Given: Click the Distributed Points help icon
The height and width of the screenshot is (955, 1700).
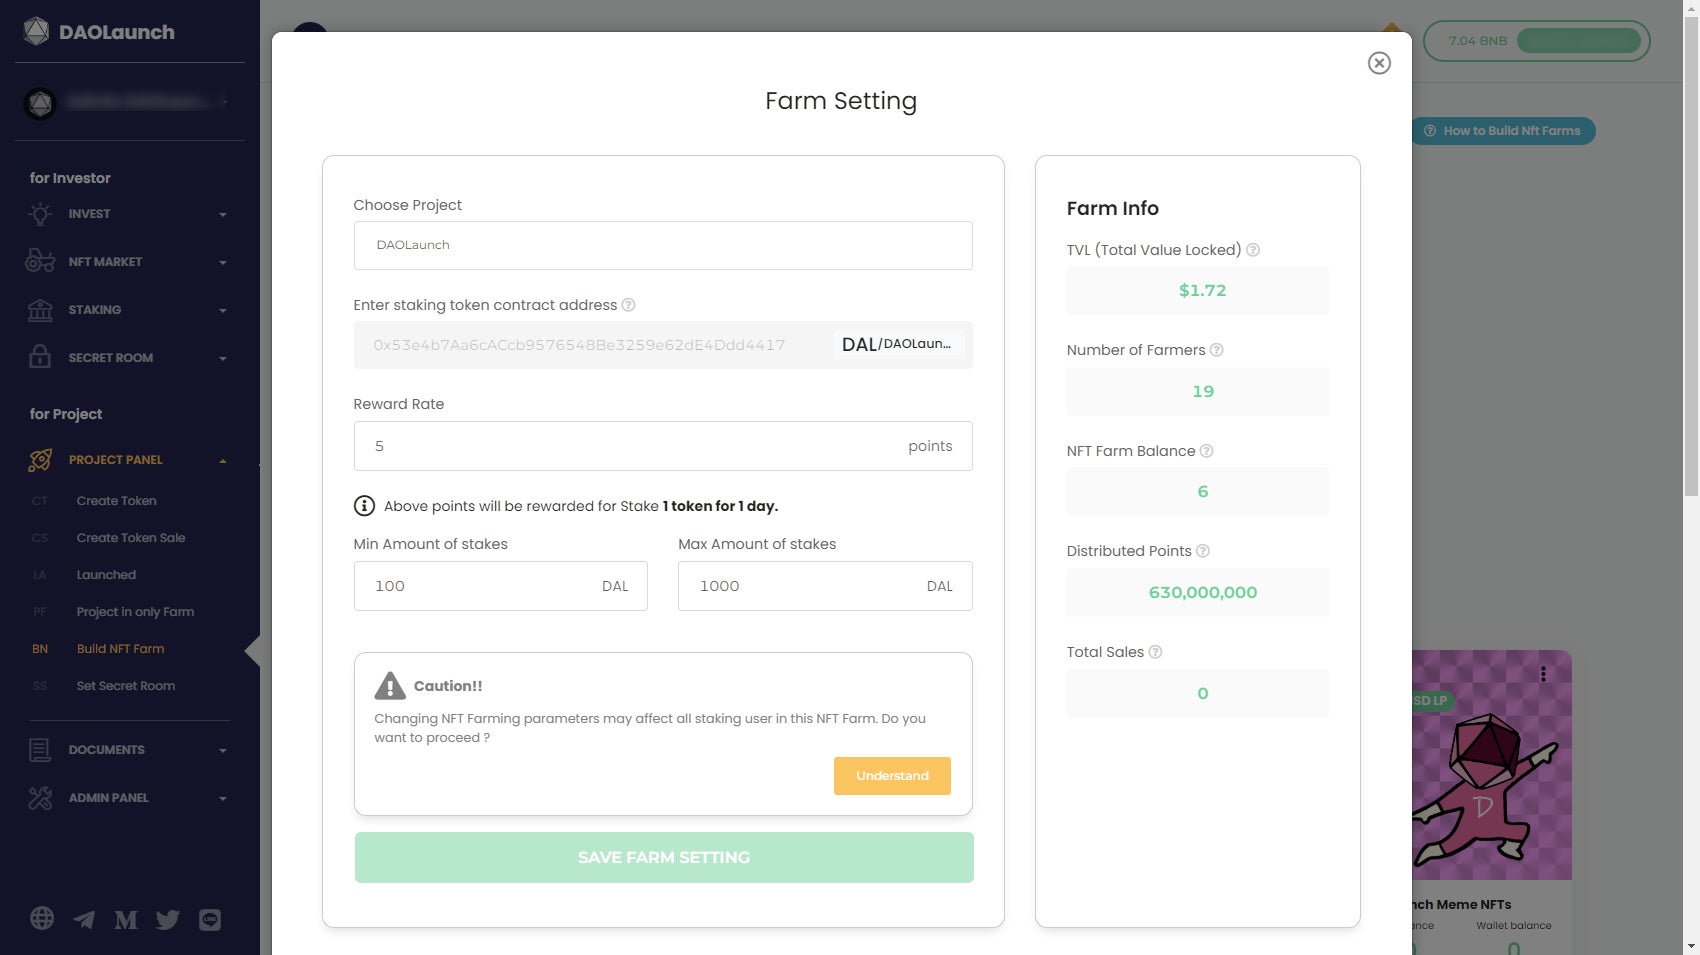Looking at the screenshot, I should pyautogui.click(x=1203, y=551).
